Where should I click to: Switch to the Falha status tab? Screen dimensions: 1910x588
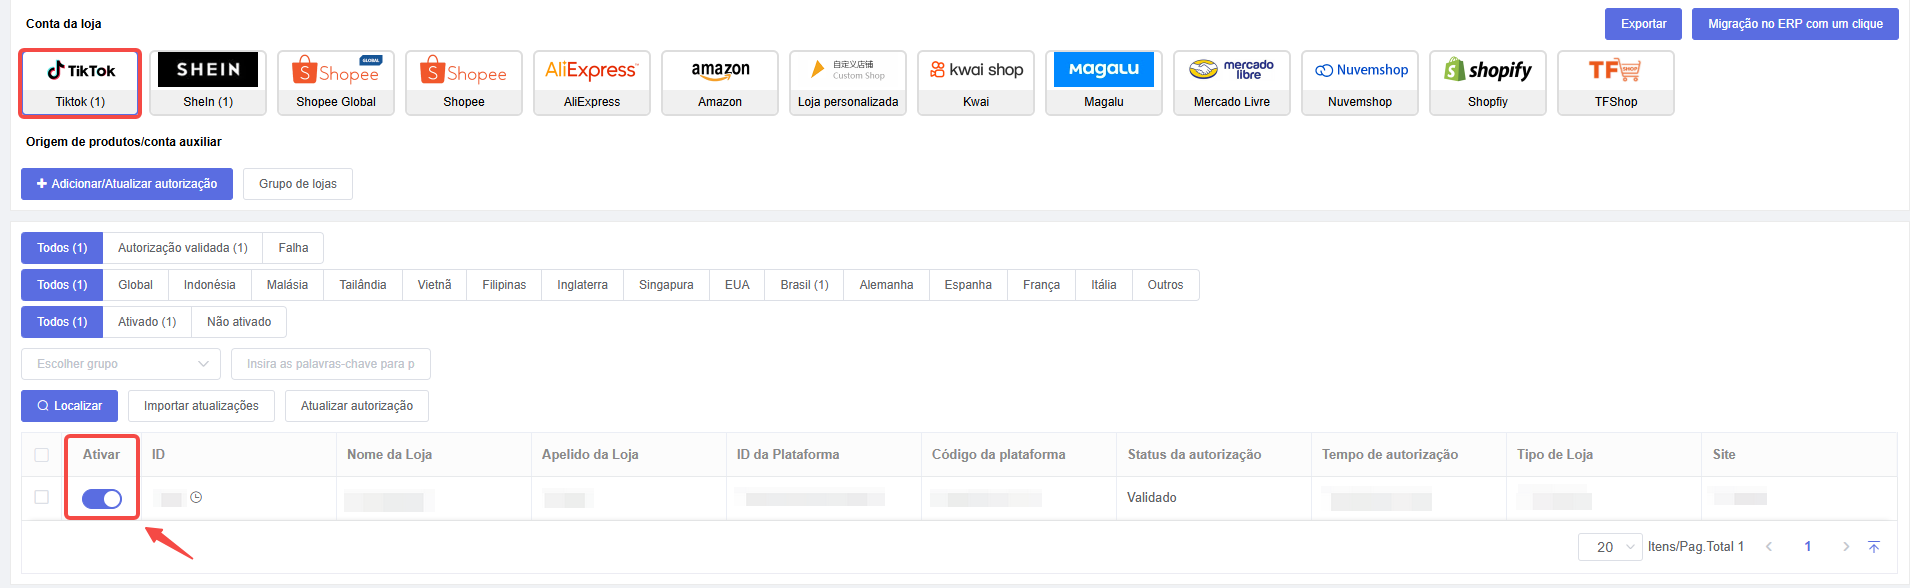[293, 248]
